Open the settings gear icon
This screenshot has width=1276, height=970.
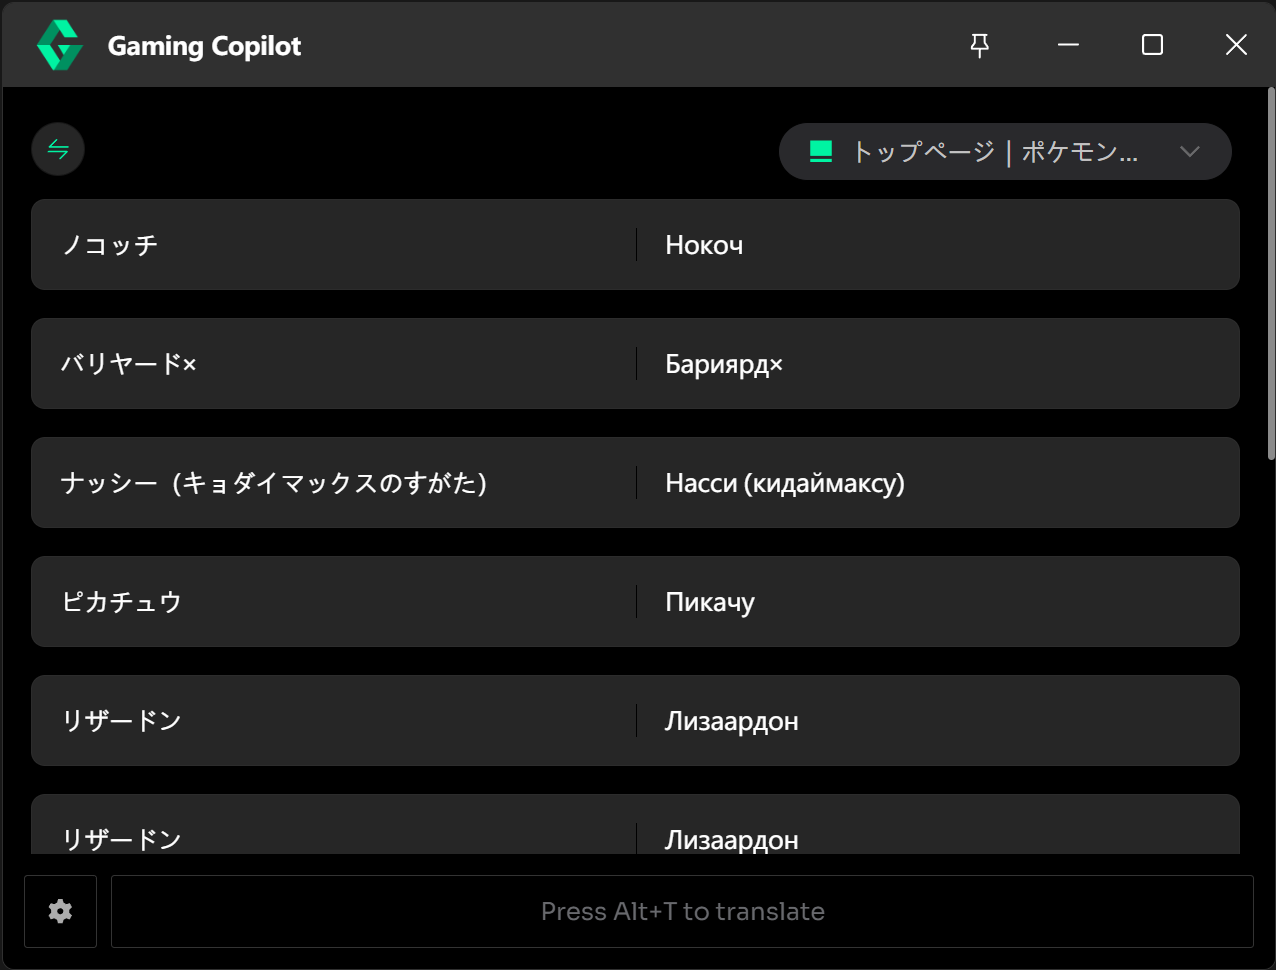[60, 911]
